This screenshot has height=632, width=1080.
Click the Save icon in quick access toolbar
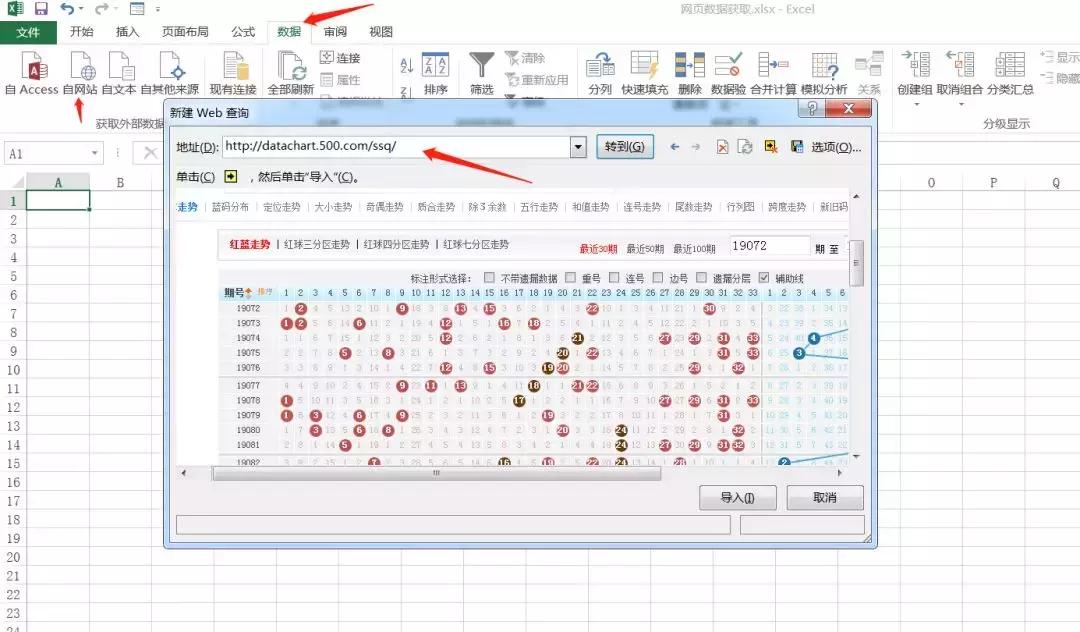coord(41,9)
